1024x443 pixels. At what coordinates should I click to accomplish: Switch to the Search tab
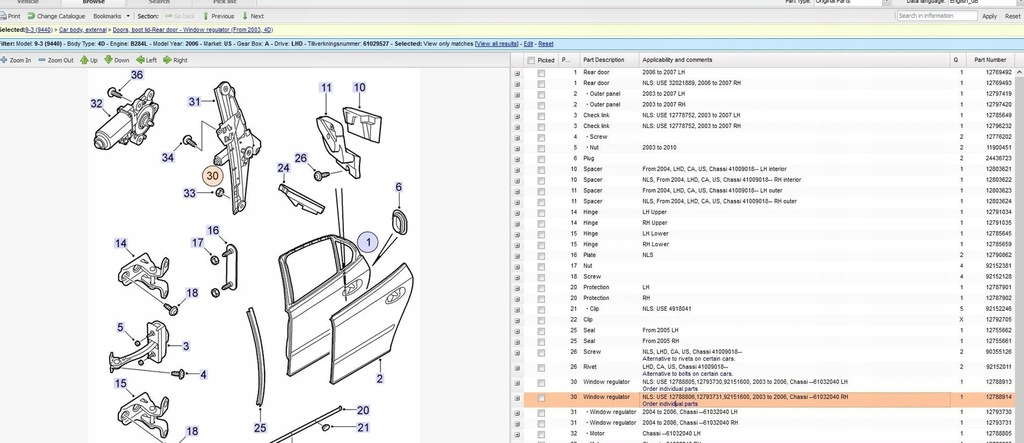pyautogui.click(x=158, y=2)
